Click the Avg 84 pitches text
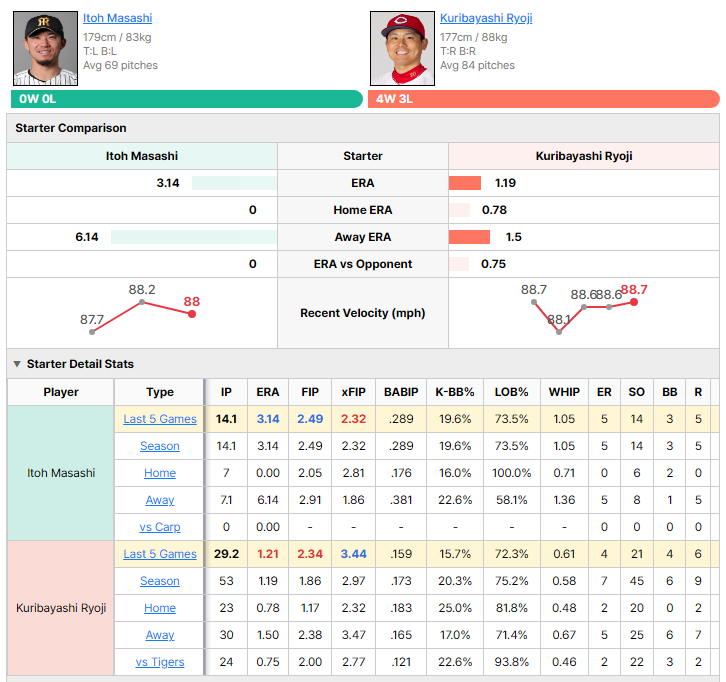 477,65
